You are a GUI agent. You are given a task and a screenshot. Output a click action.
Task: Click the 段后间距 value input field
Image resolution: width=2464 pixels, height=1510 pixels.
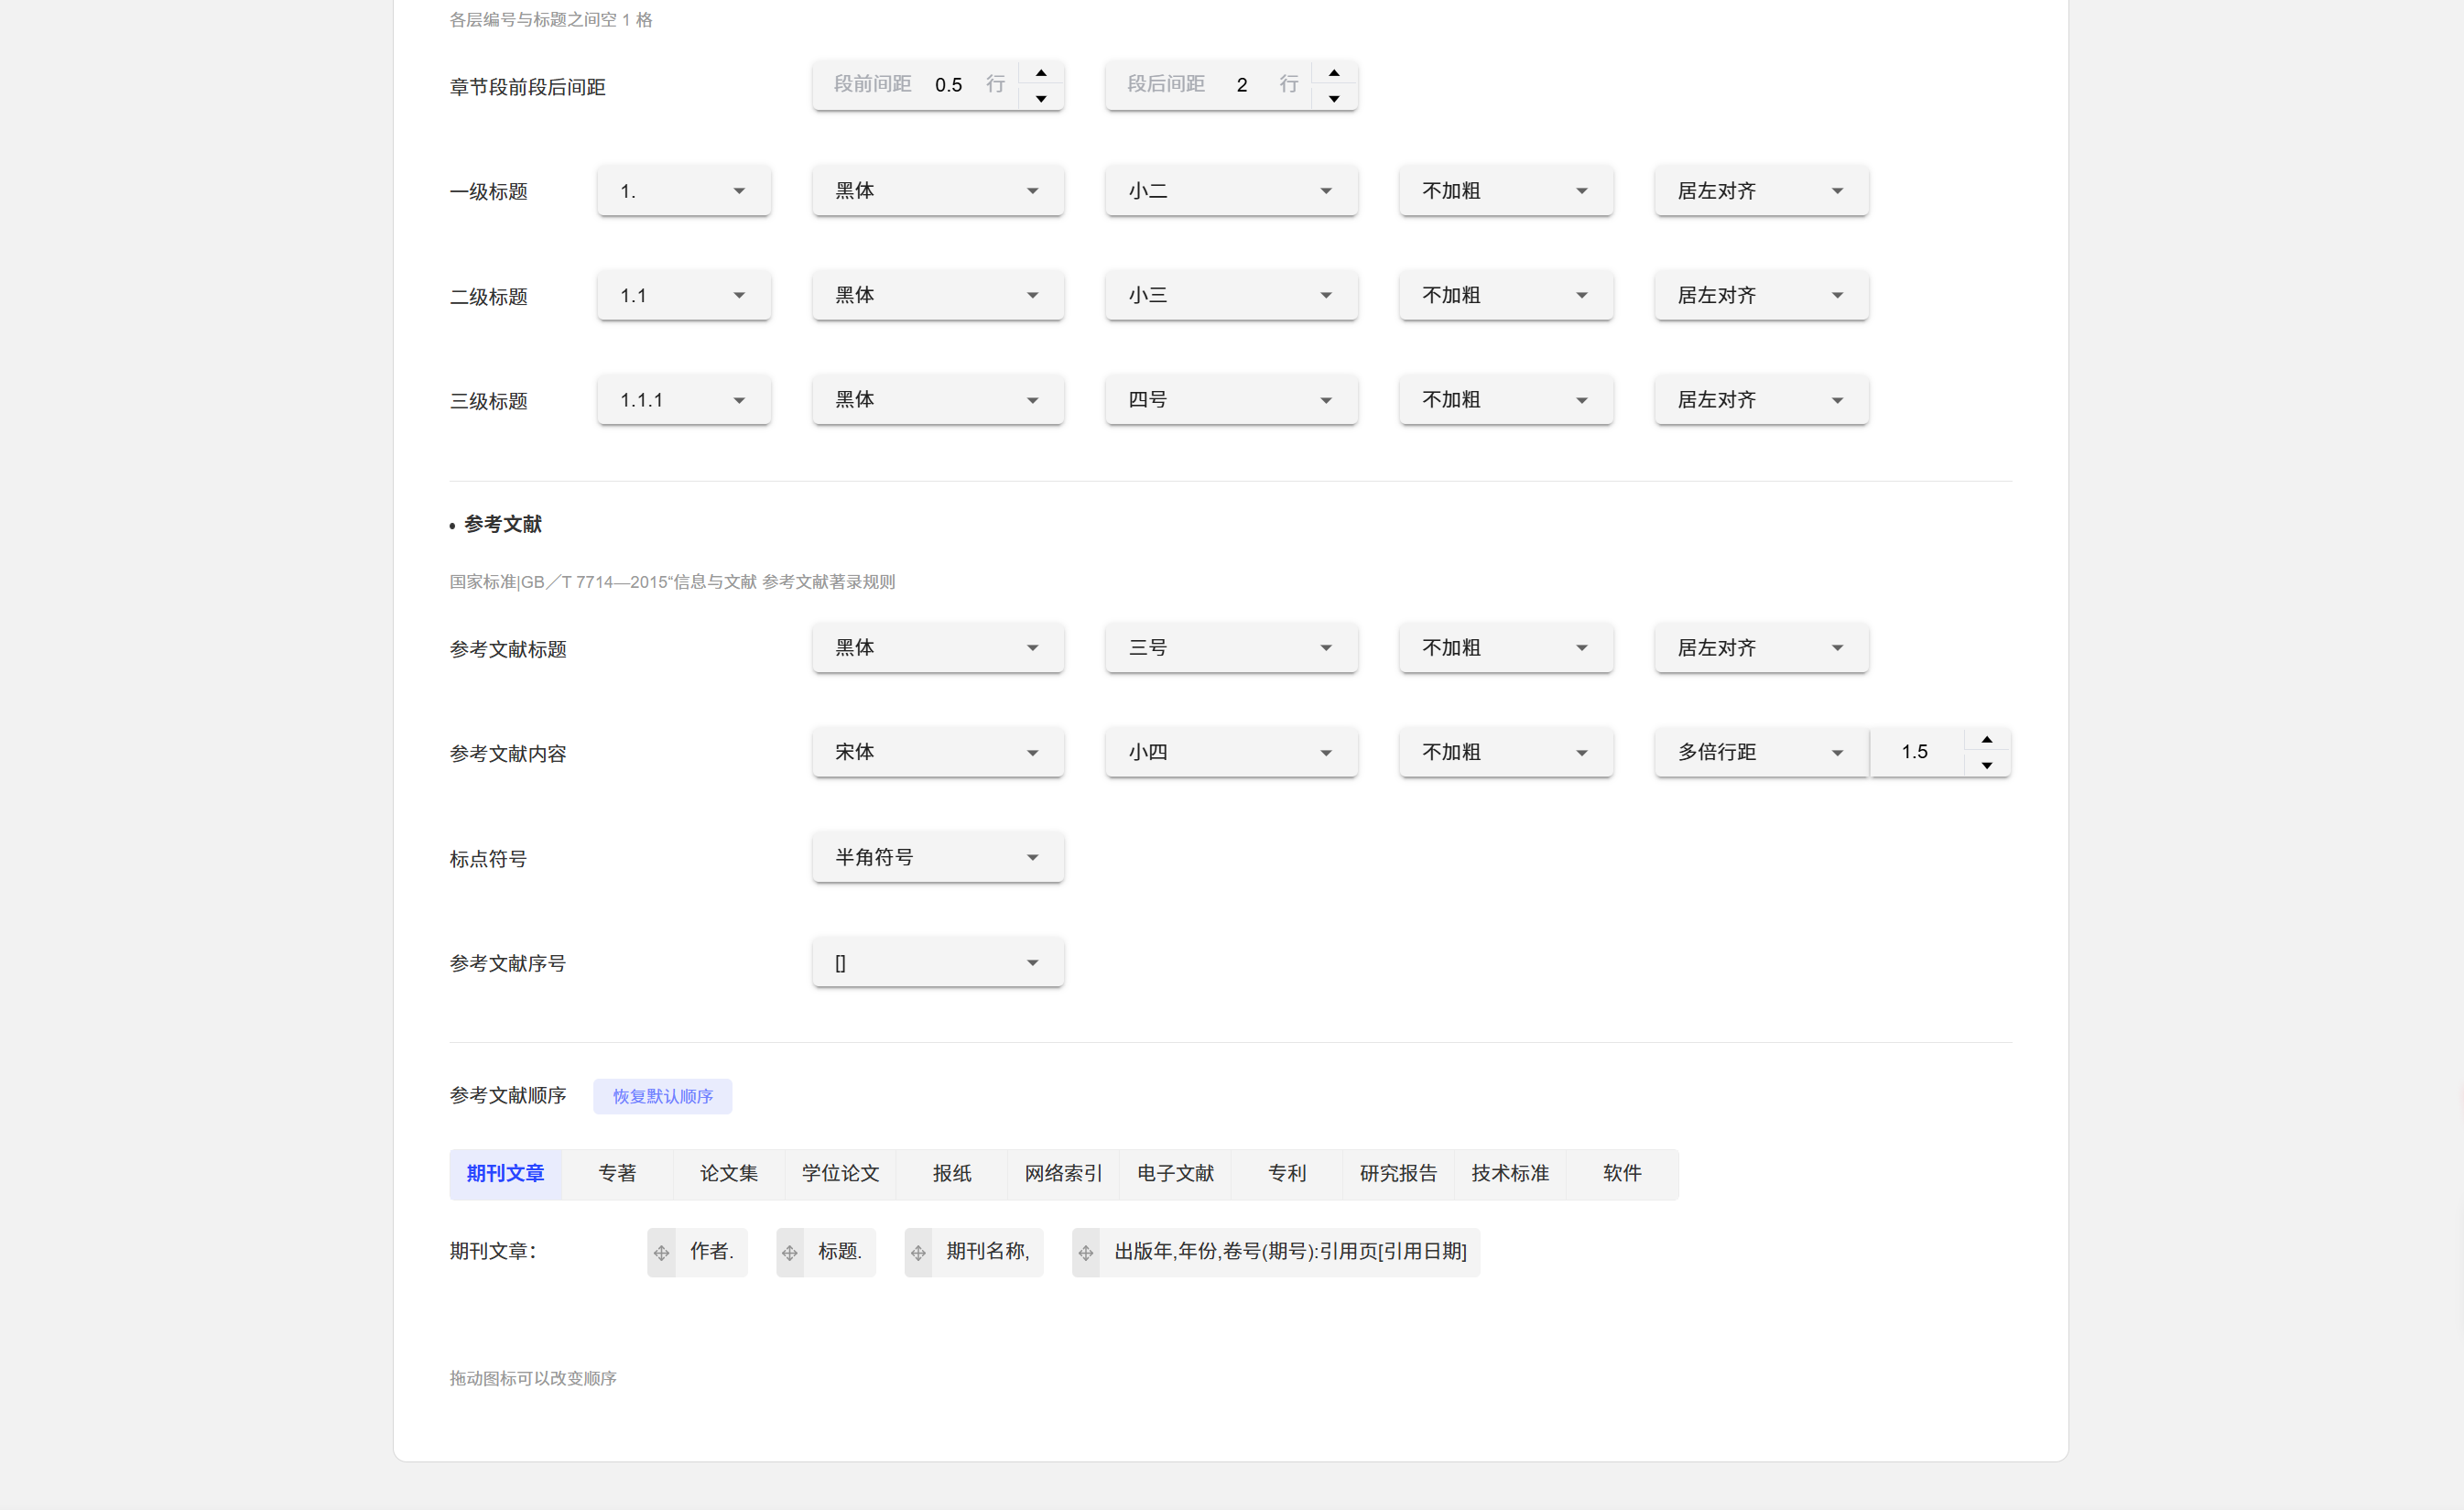pos(1242,85)
